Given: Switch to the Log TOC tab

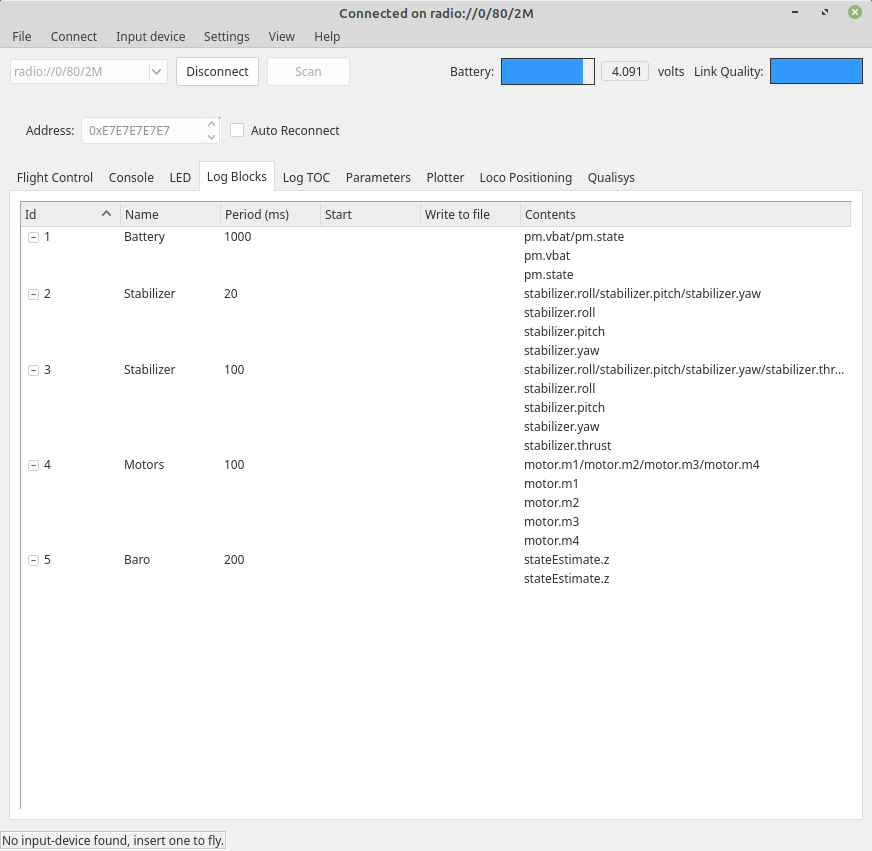Looking at the screenshot, I should pos(306,177).
